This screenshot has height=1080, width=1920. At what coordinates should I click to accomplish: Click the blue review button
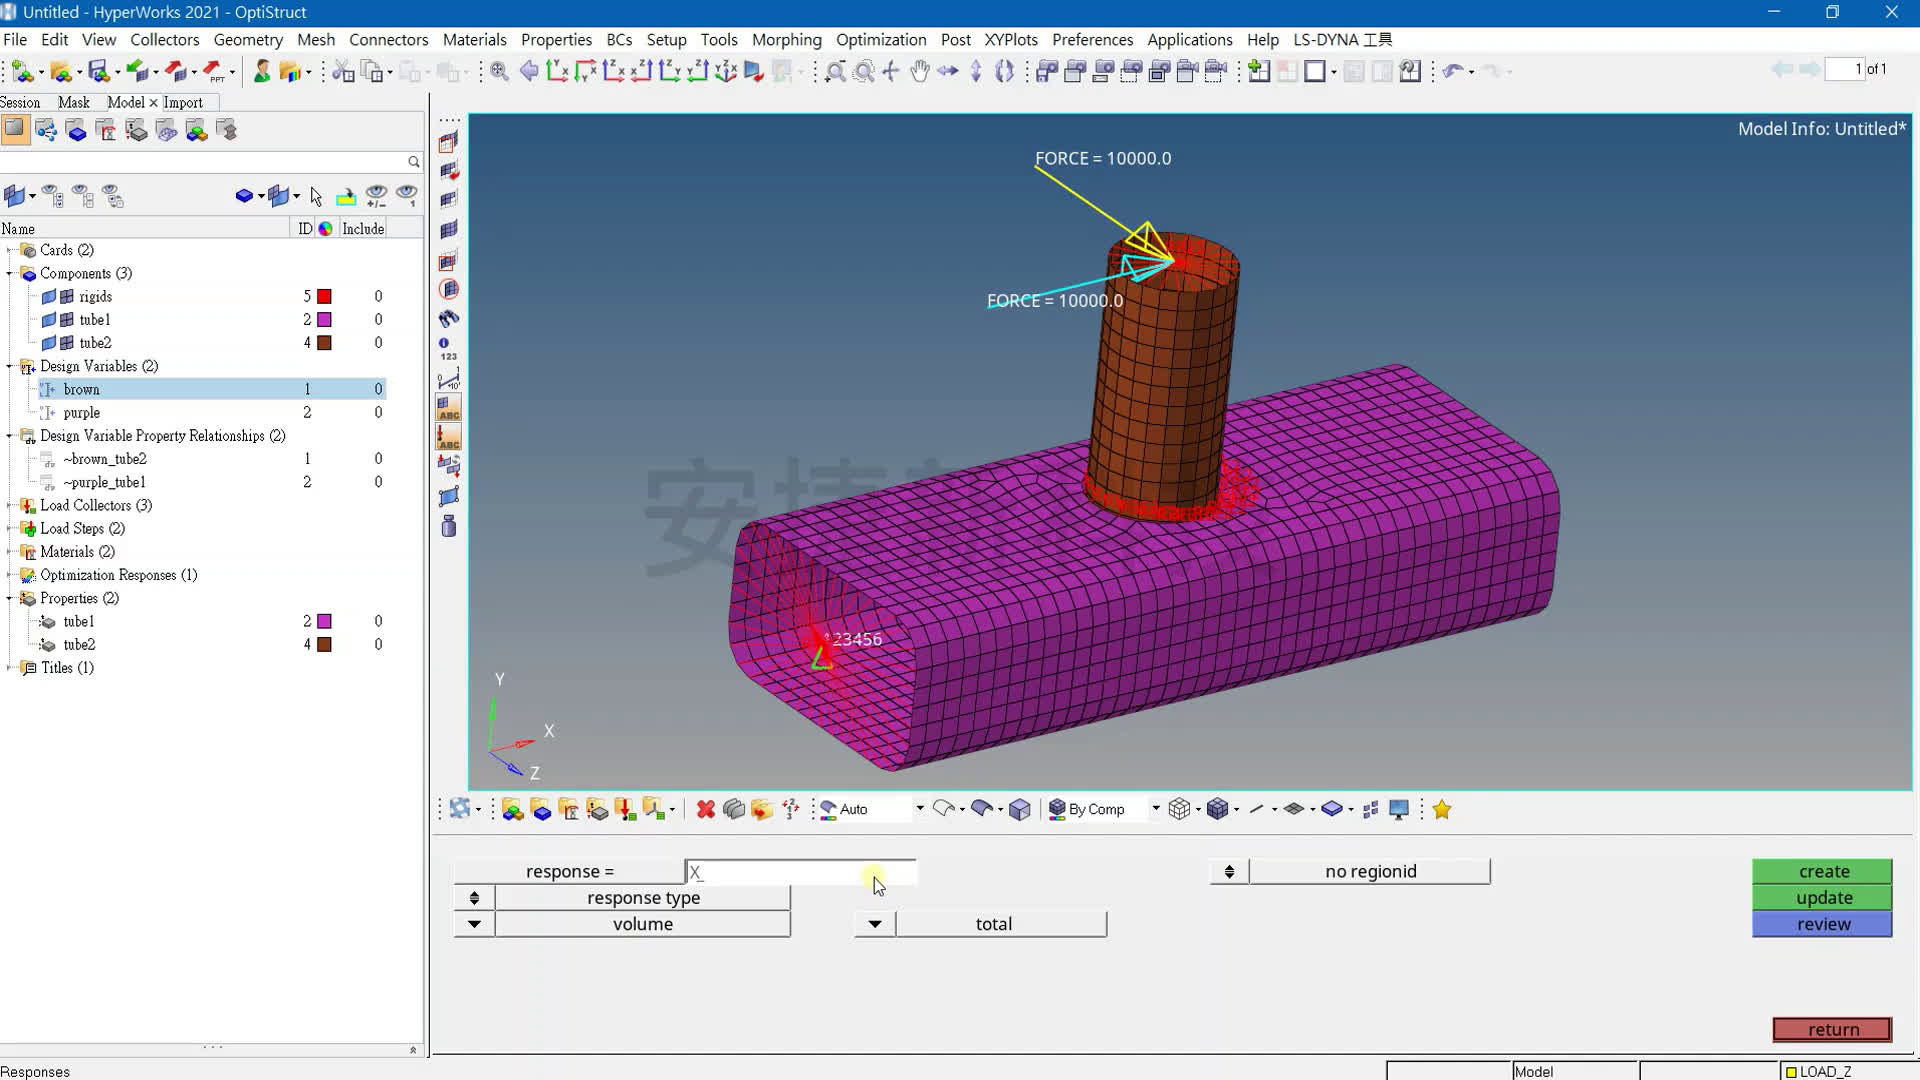[1823, 924]
